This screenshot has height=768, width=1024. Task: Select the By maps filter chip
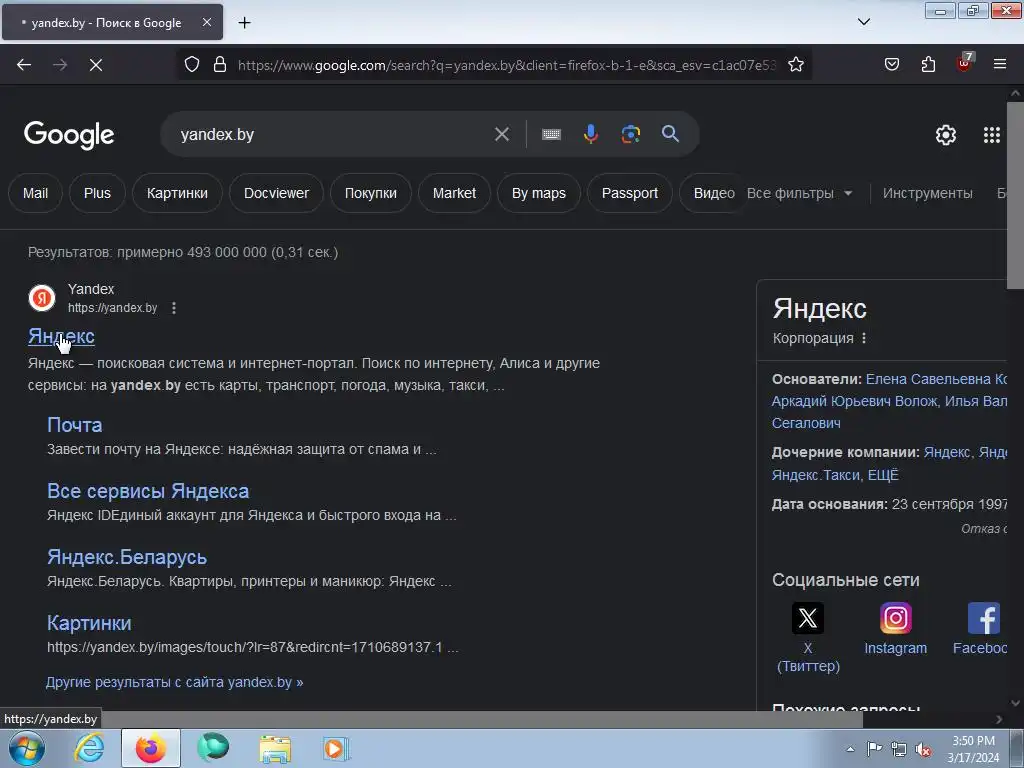click(x=539, y=193)
